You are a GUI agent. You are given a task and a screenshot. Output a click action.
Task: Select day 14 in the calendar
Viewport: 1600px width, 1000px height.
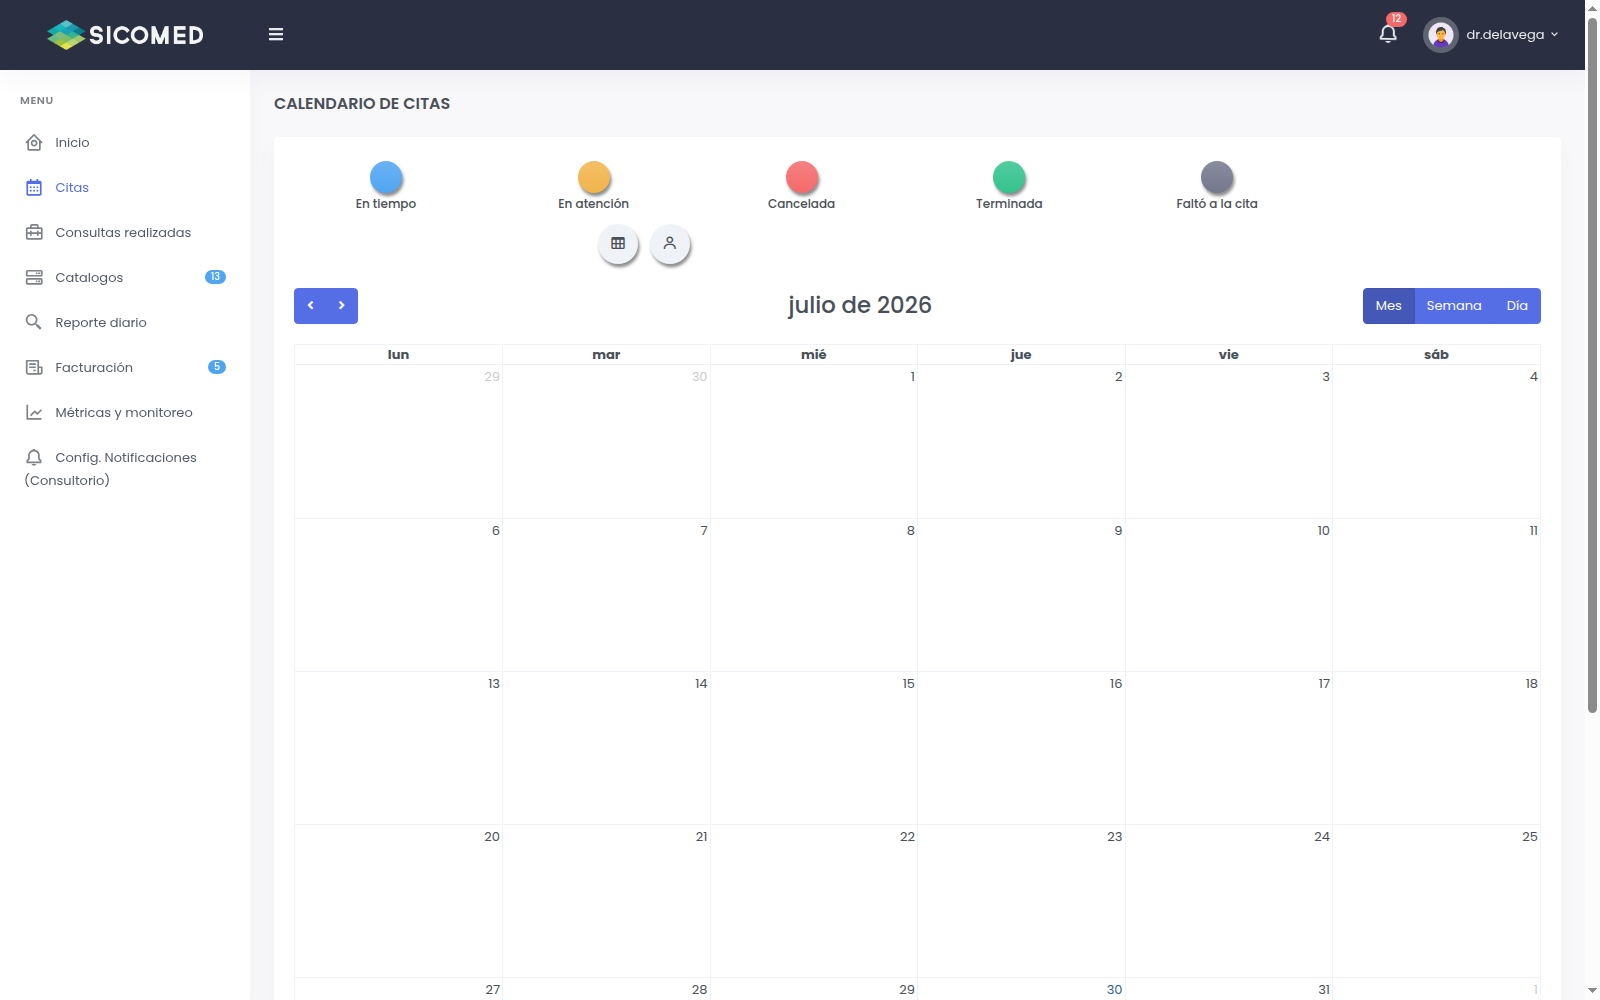(606, 748)
